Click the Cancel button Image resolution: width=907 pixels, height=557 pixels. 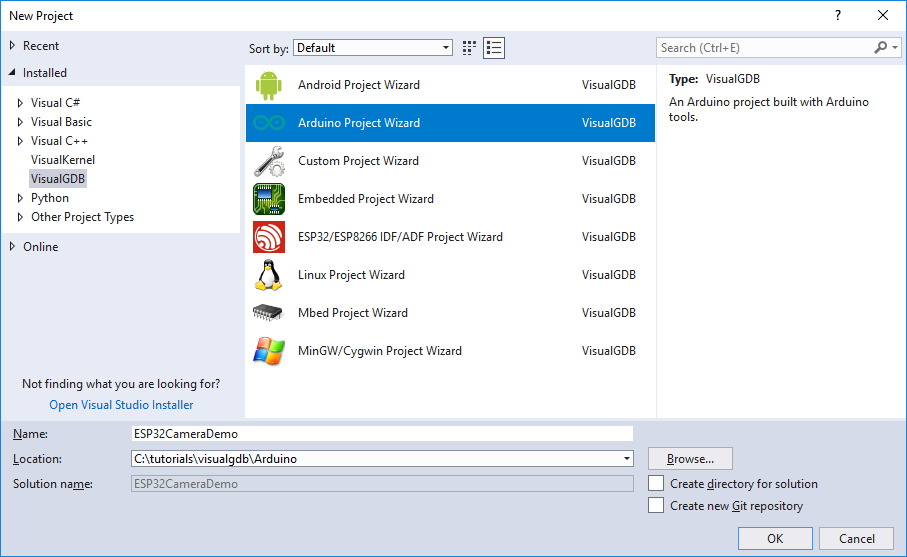(x=857, y=538)
